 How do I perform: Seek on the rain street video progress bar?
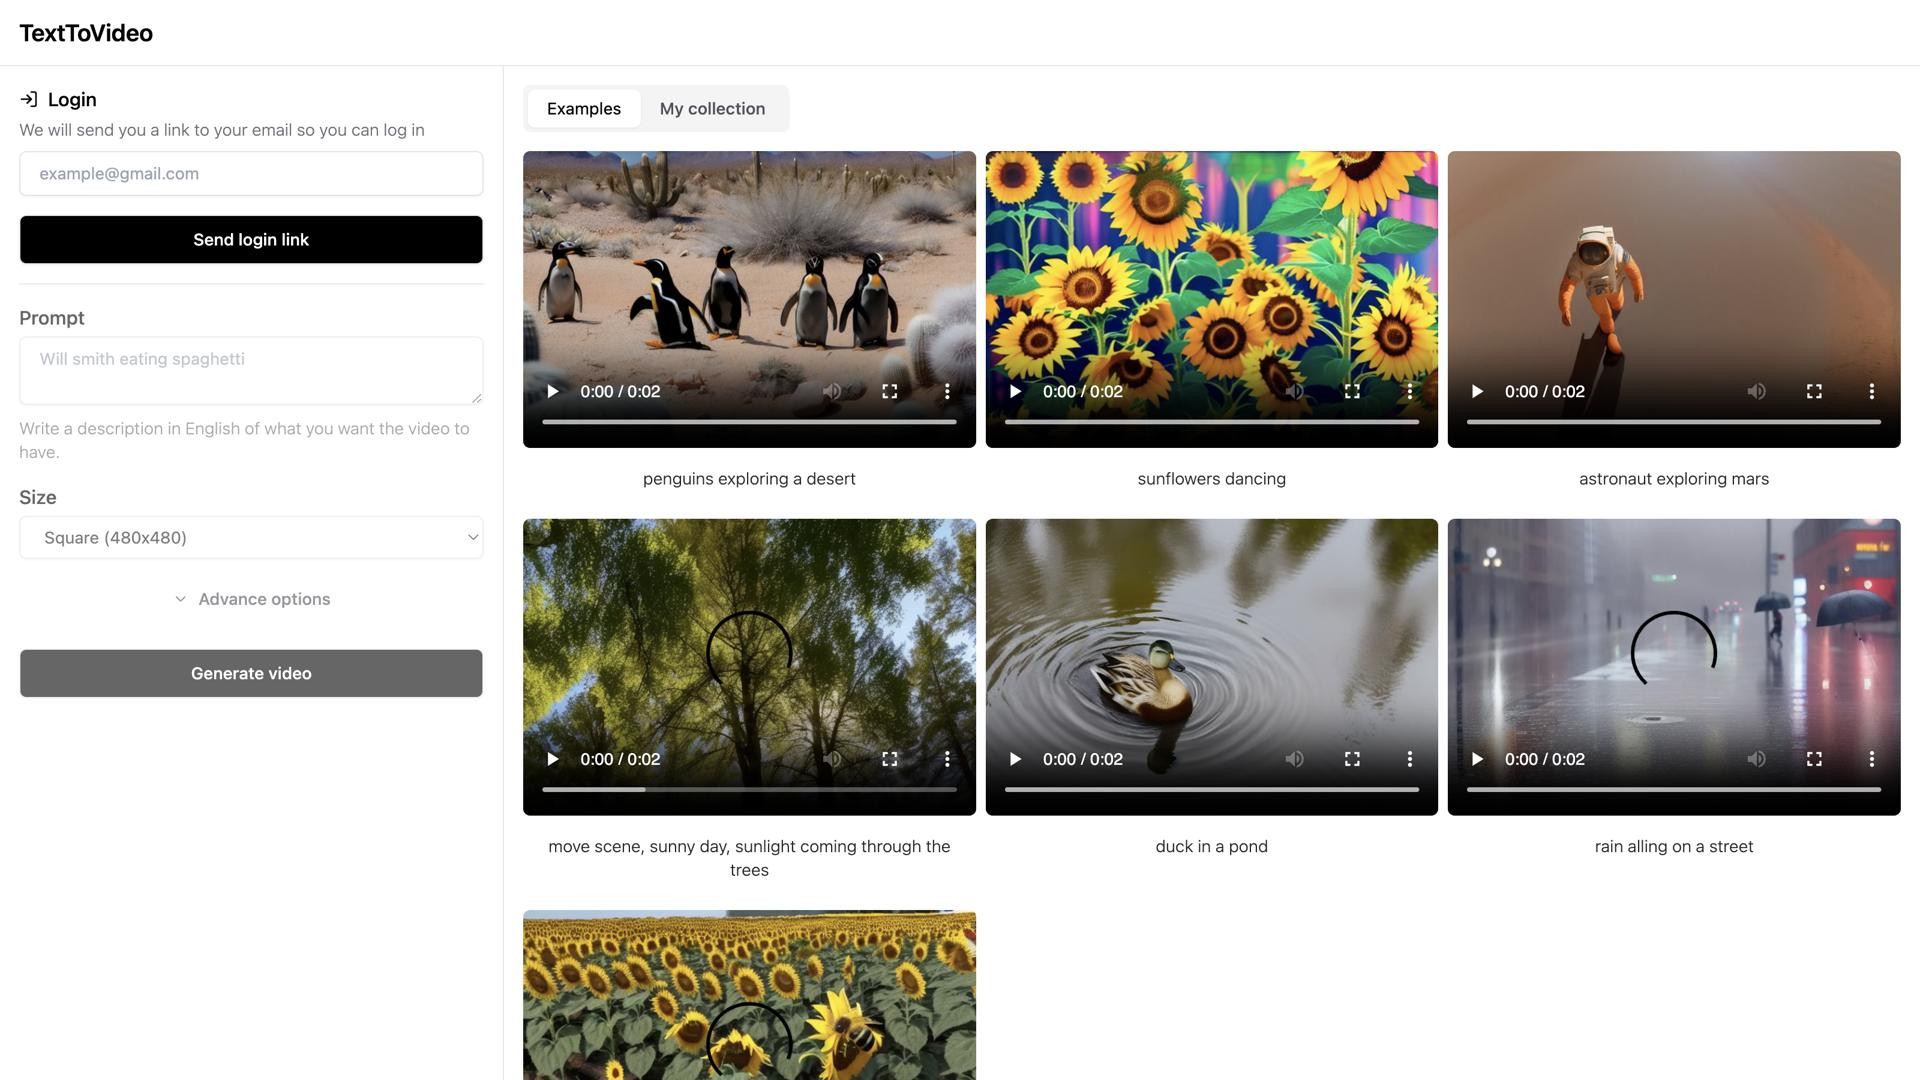[x=1674, y=790]
